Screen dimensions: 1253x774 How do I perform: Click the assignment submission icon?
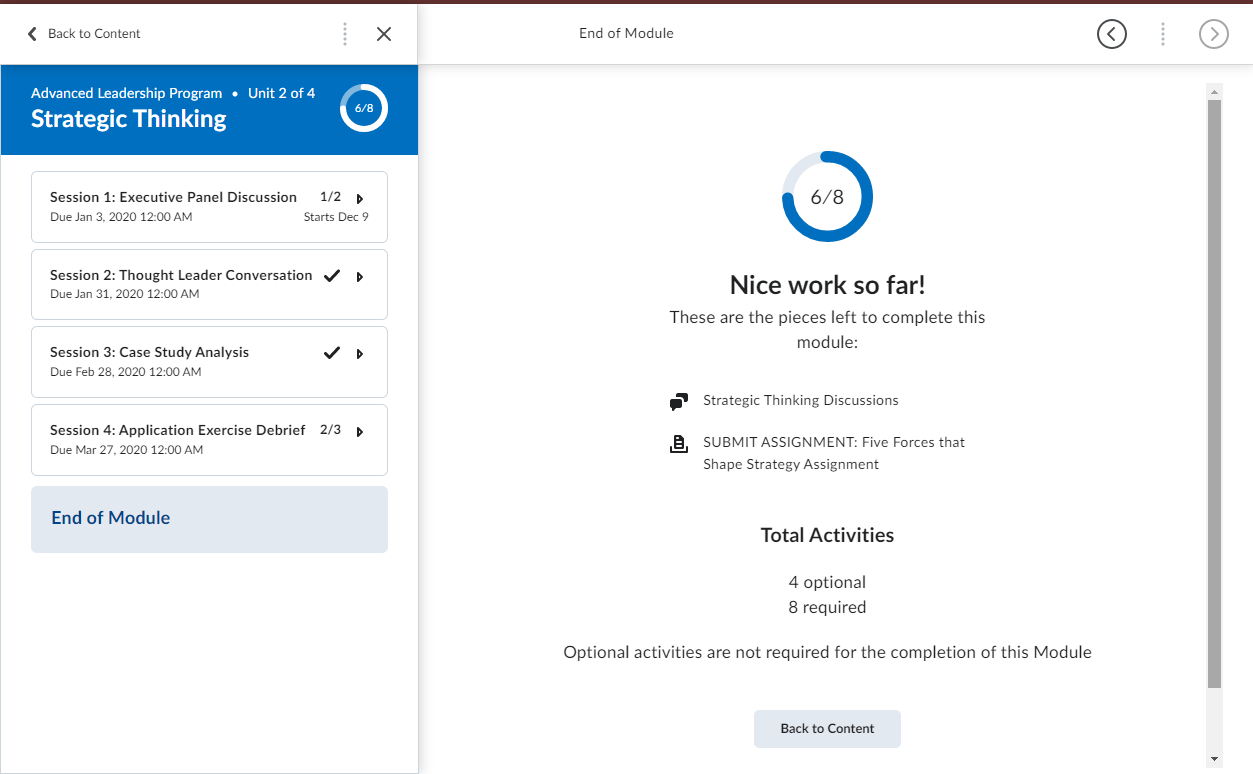tap(679, 444)
